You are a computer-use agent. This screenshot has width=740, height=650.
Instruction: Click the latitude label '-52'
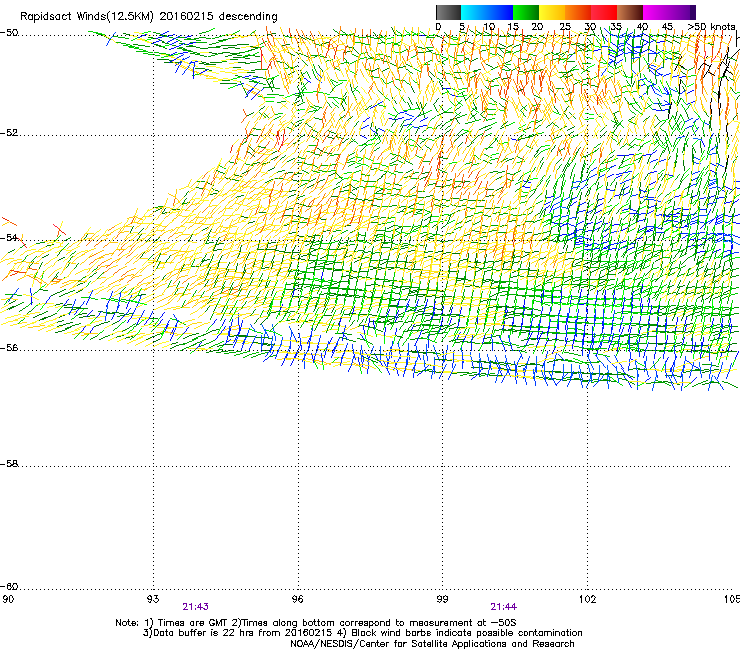coord(9,133)
